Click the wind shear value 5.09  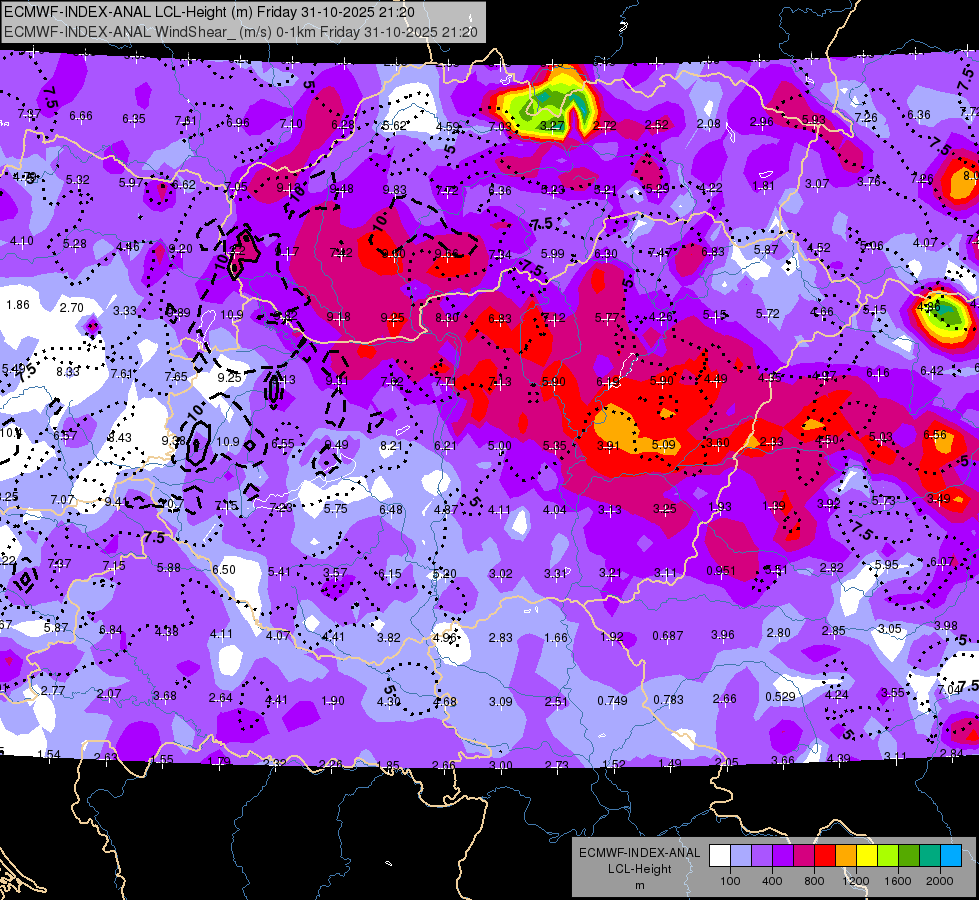point(664,445)
